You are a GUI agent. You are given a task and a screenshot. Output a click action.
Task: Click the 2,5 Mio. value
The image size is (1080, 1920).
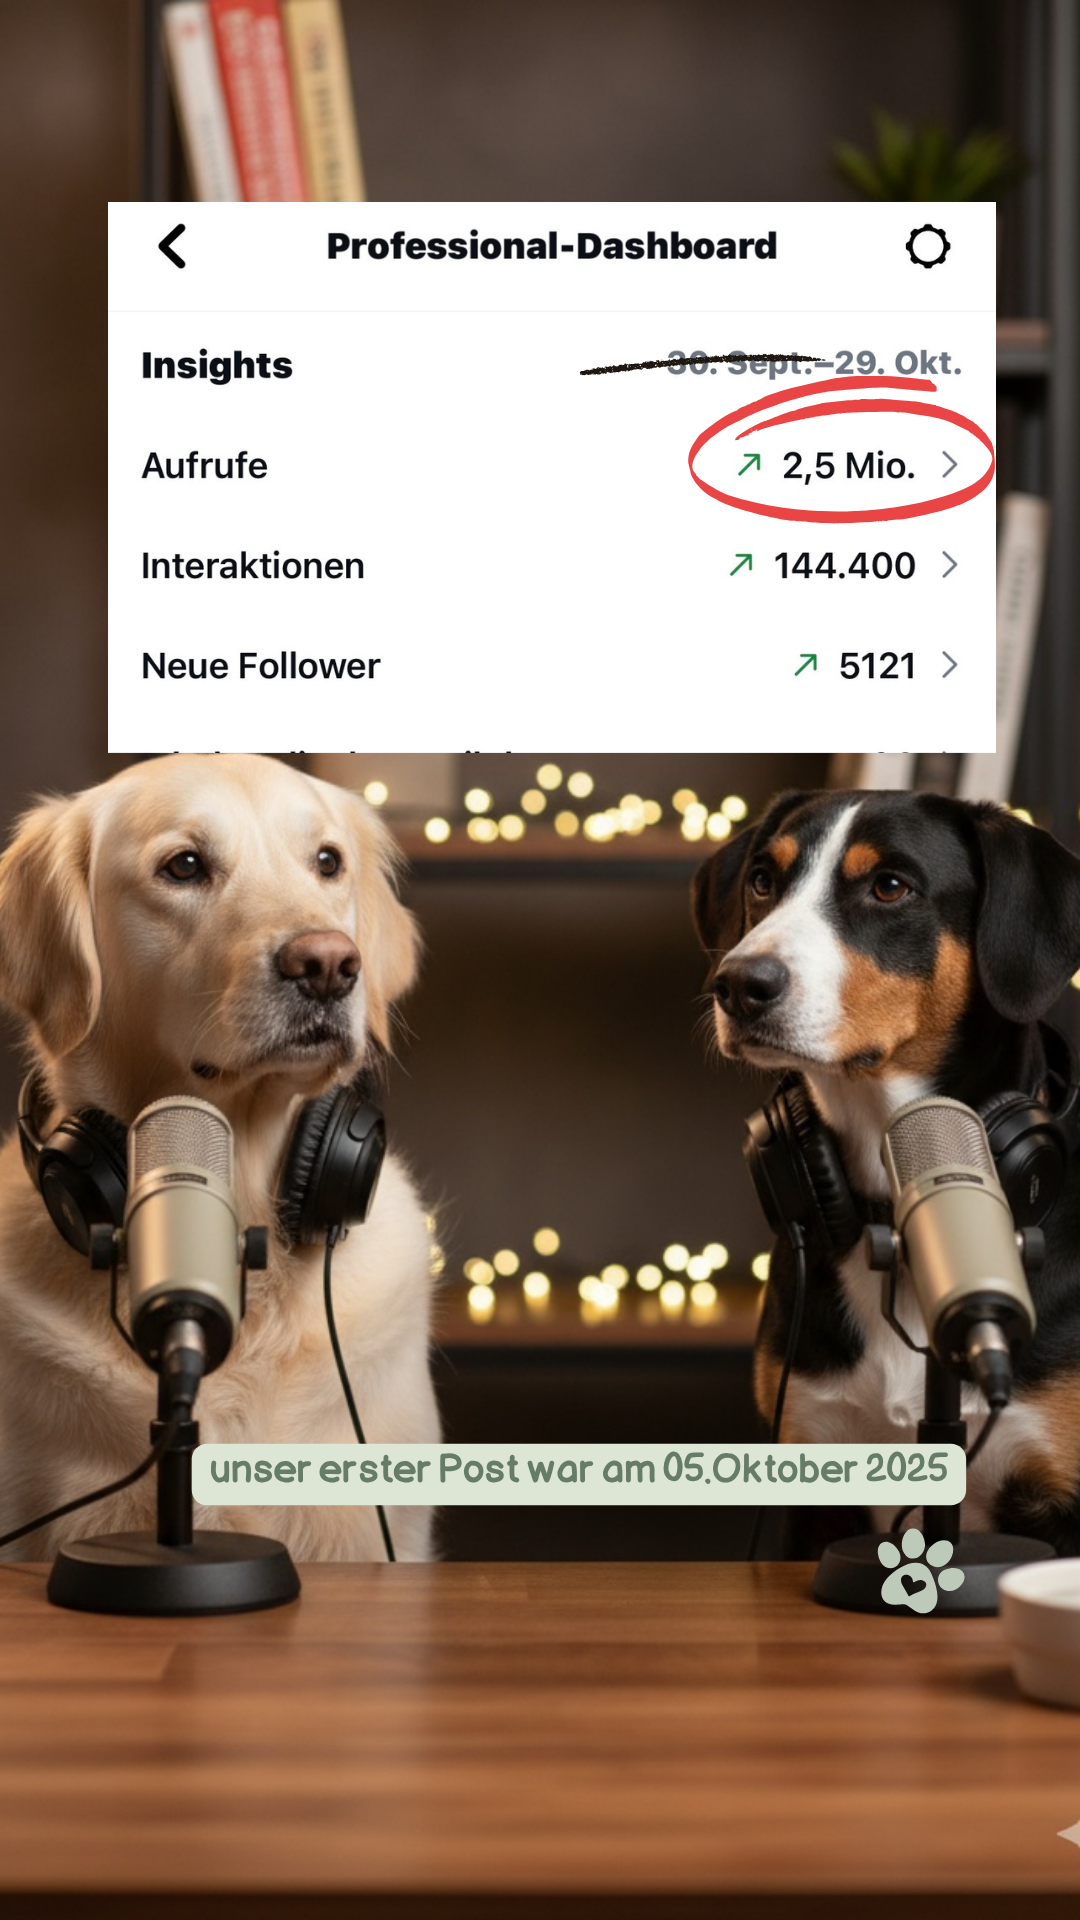[x=849, y=466]
